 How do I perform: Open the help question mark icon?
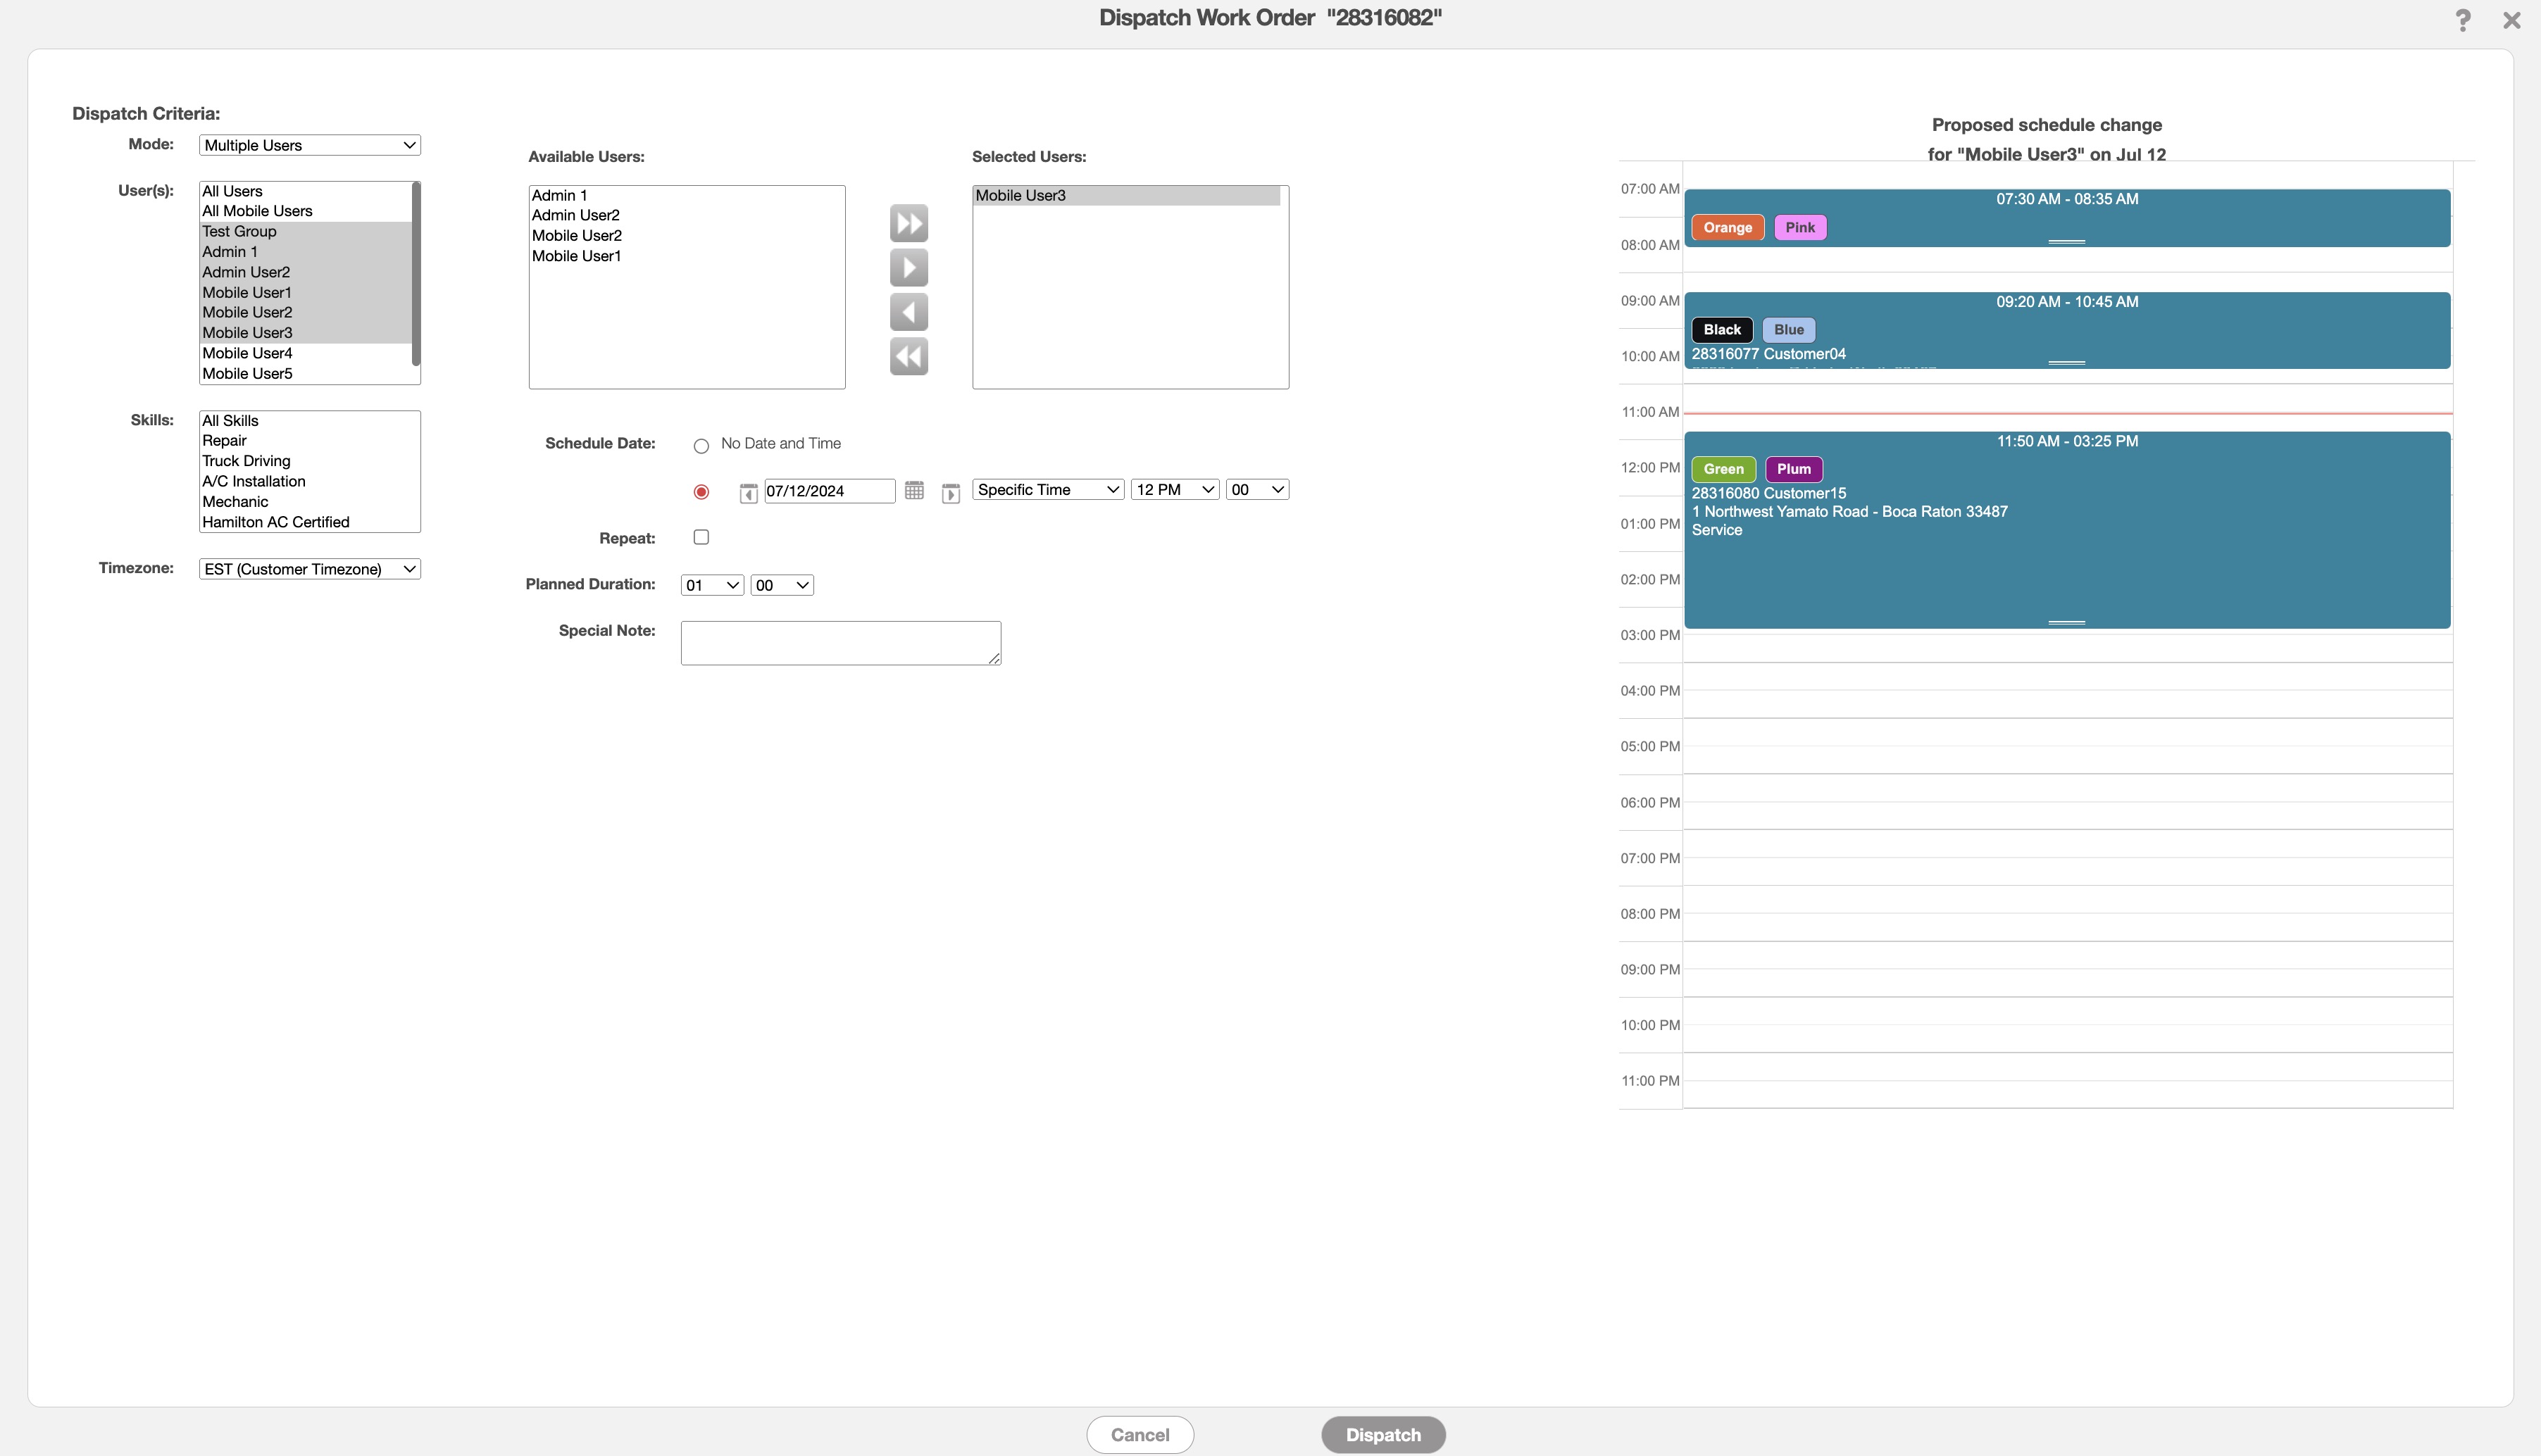point(2462,20)
